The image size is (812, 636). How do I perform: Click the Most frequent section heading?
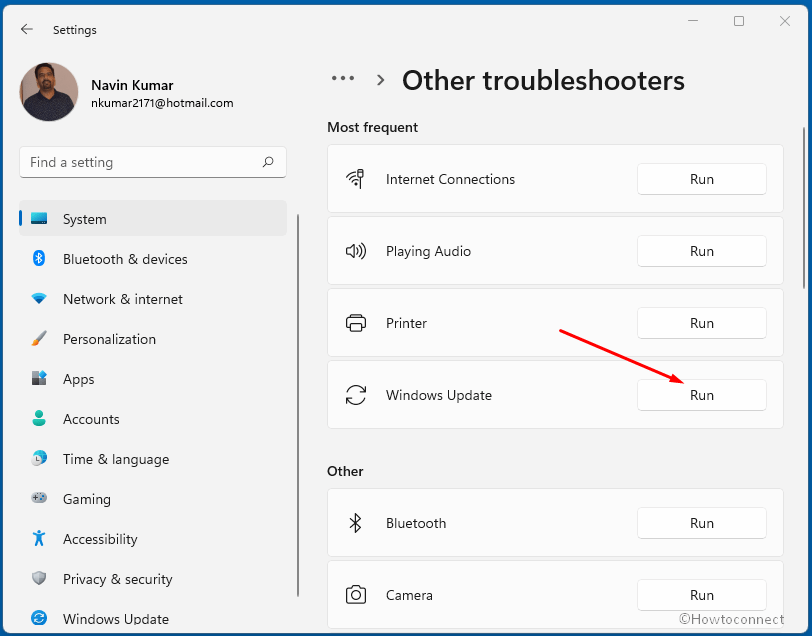tap(372, 127)
